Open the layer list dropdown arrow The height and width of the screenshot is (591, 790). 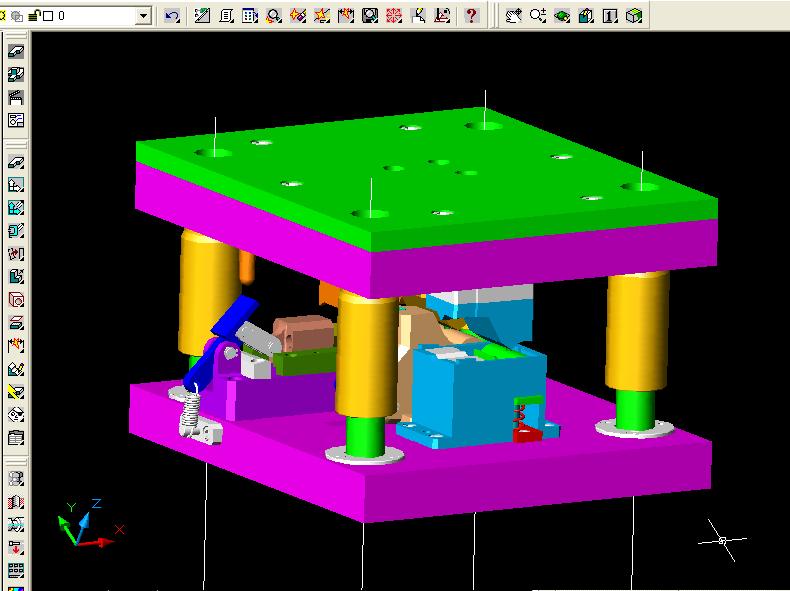pyautogui.click(x=144, y=16)
